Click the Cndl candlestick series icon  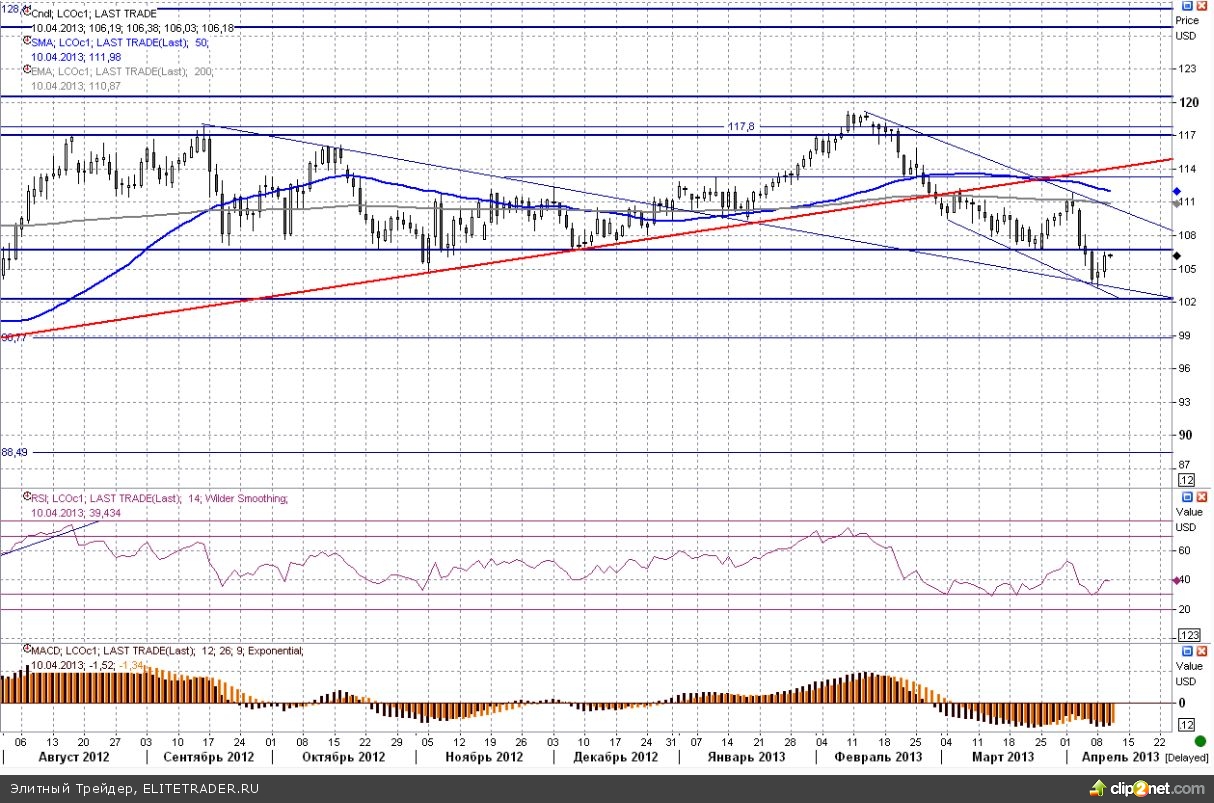pyautogui.click(x=26, y=13)
